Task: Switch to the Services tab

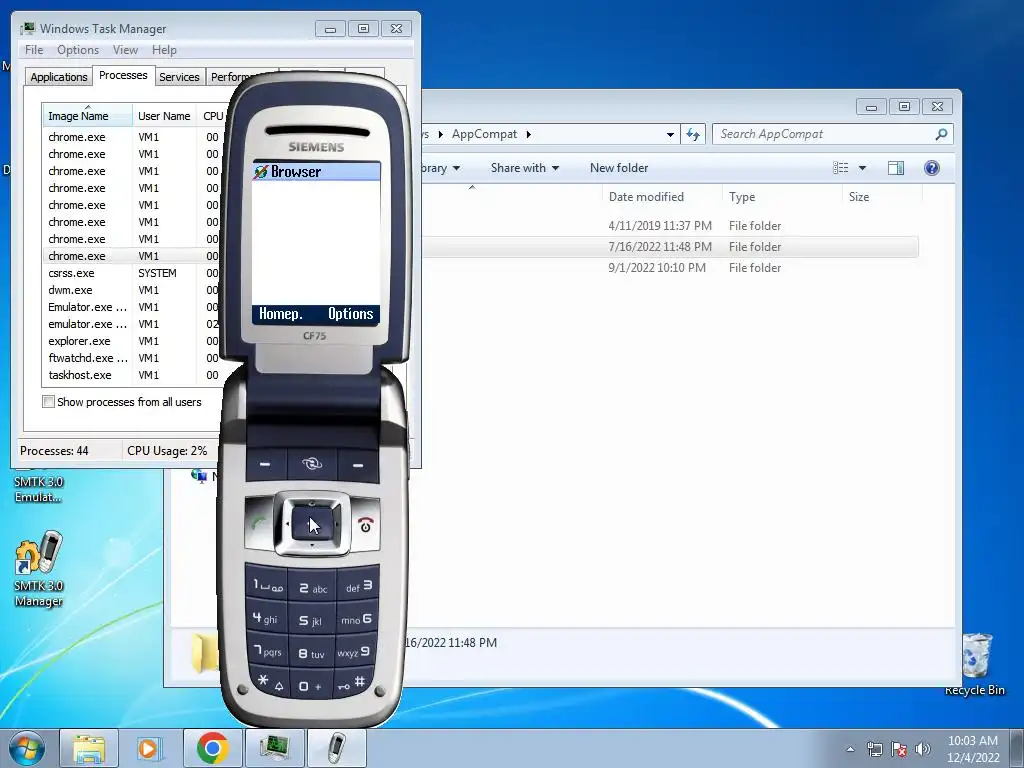Action: tap(179, 77)
